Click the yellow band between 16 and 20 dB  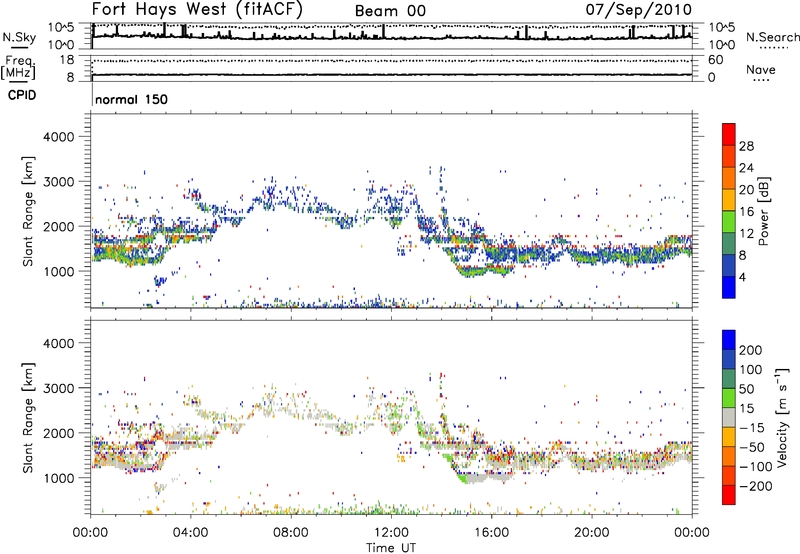[729, 200]
